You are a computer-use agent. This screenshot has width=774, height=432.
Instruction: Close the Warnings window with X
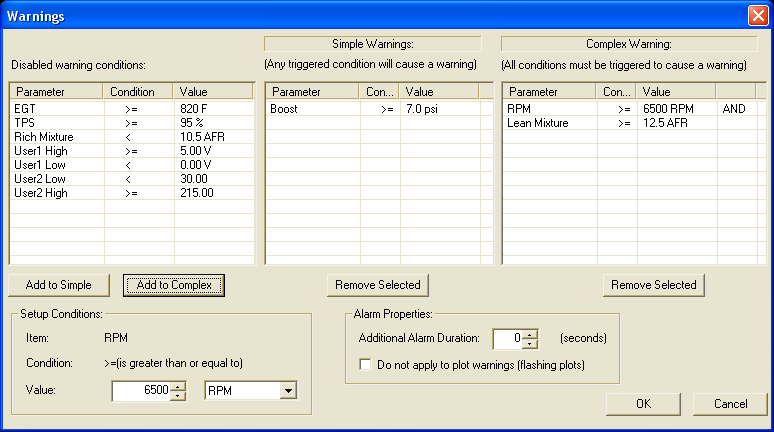pos(757,16)
